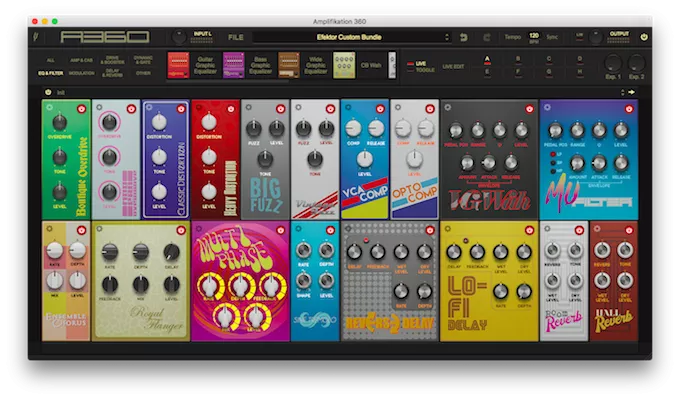The image size is (680, 400).
Task: Click the top-left corner icon on Ensemble Chorus
Action: pos(49,229)
